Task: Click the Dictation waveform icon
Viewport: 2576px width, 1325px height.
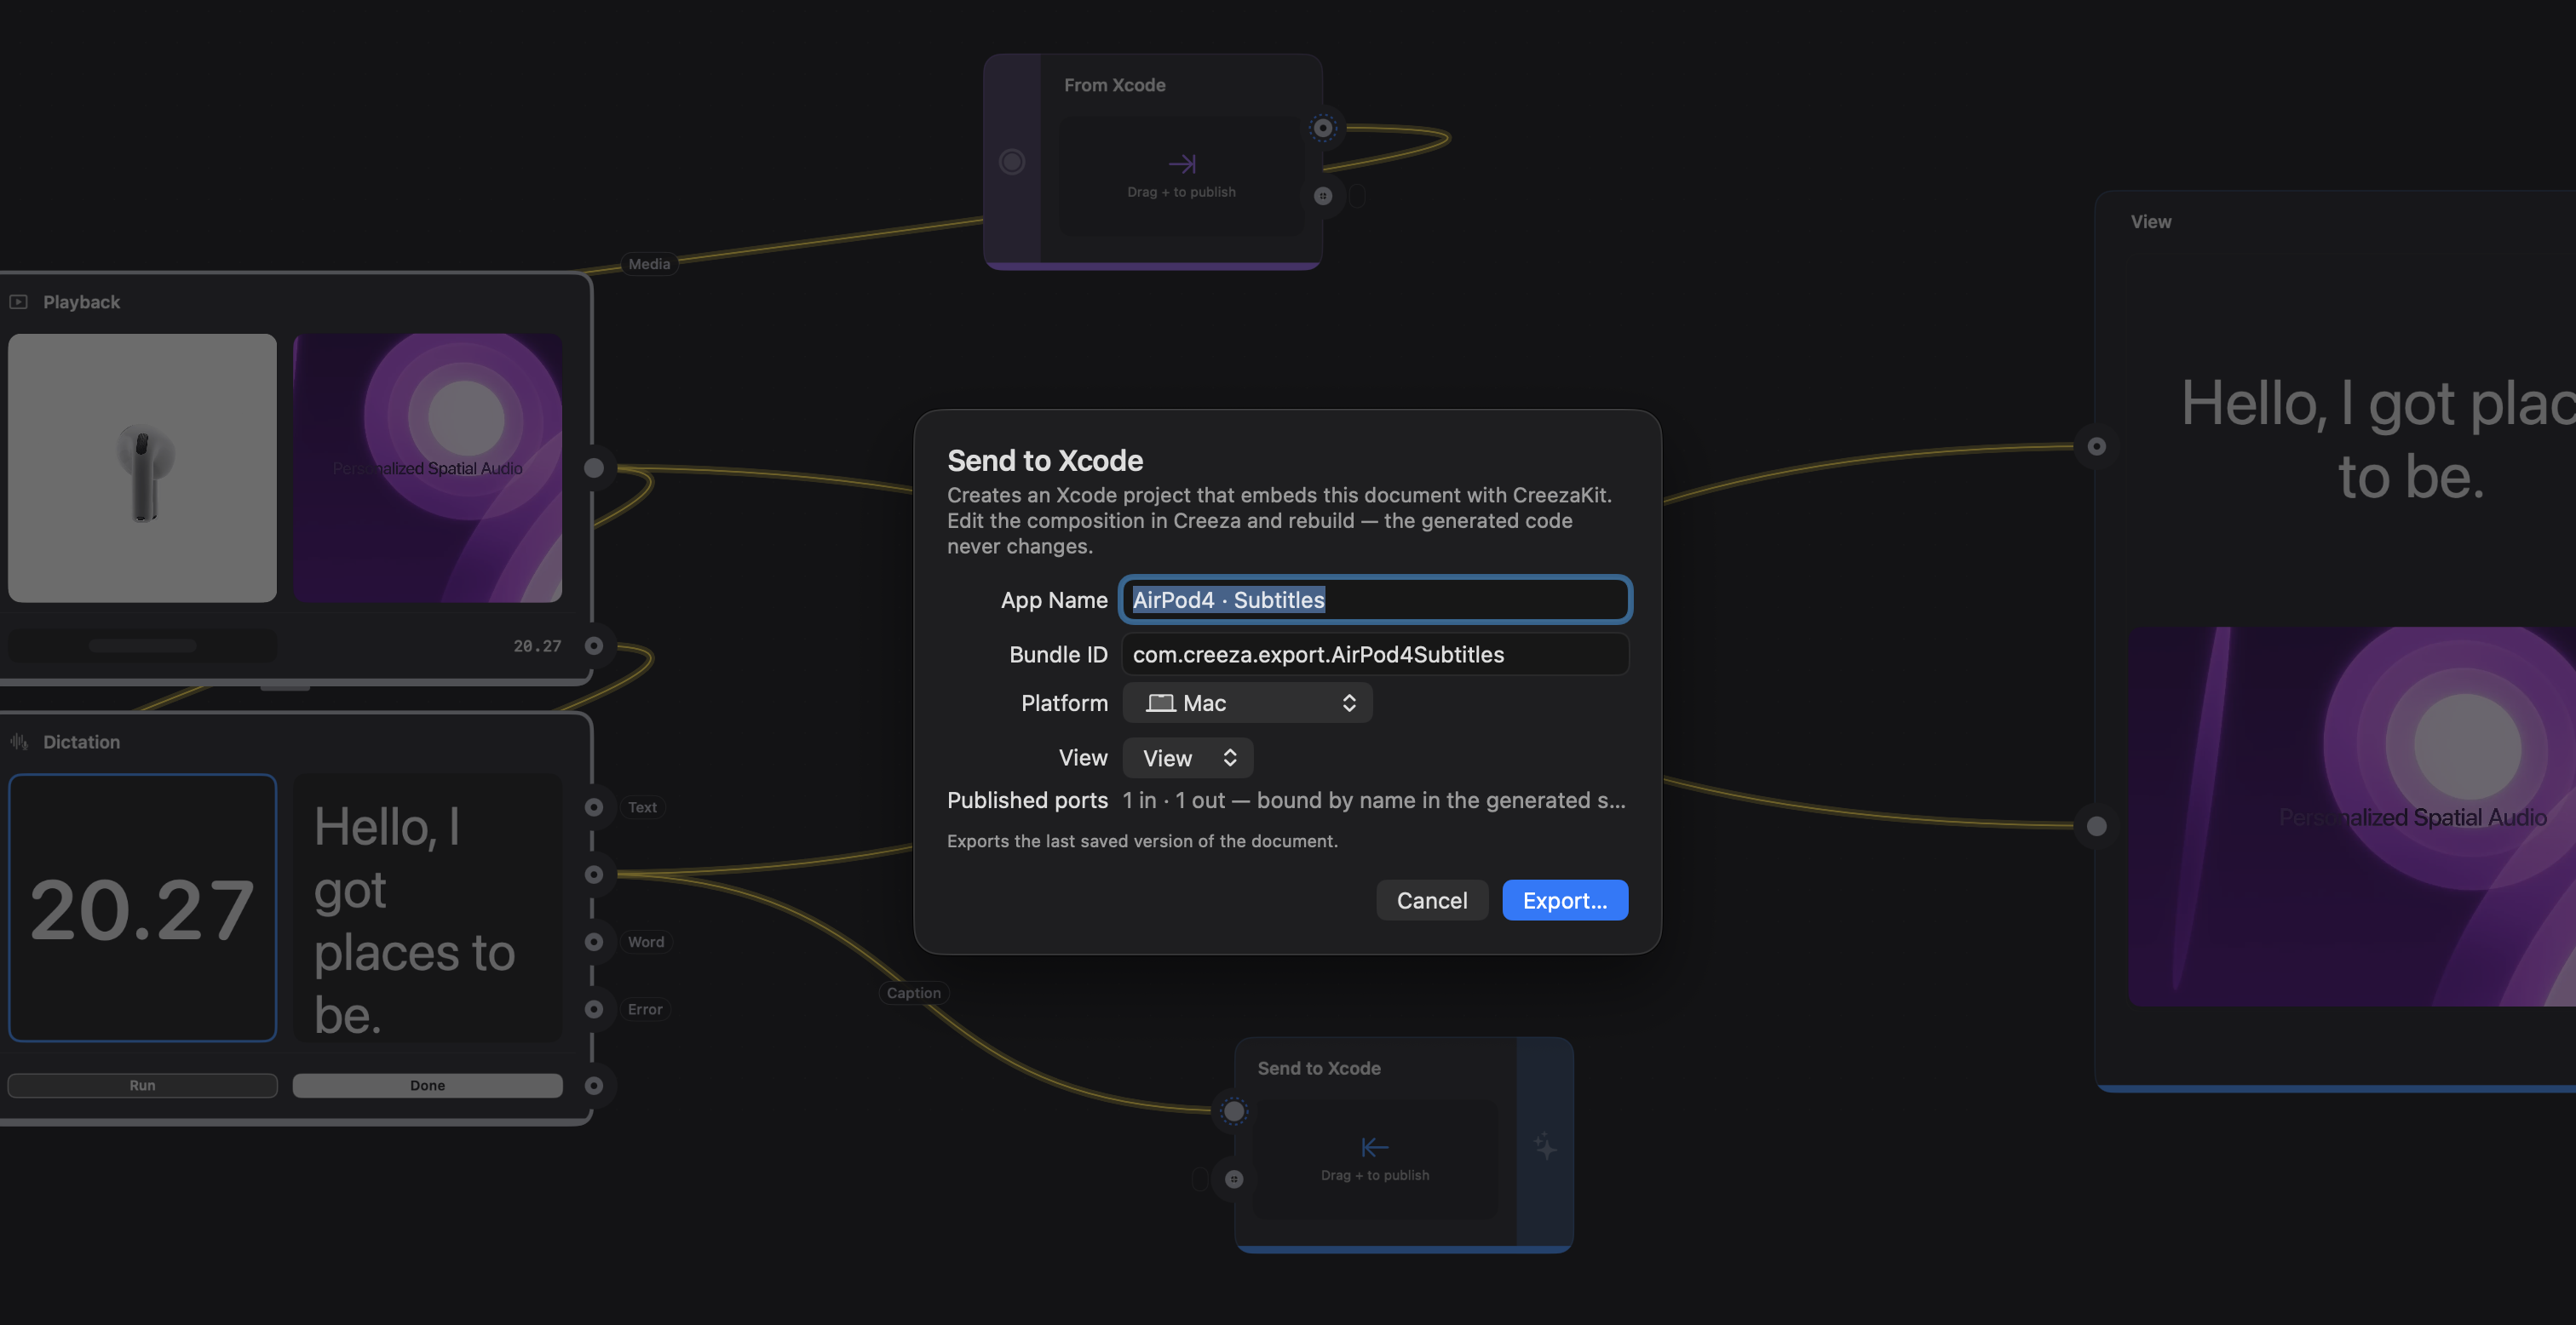Action: click(18, 742)
